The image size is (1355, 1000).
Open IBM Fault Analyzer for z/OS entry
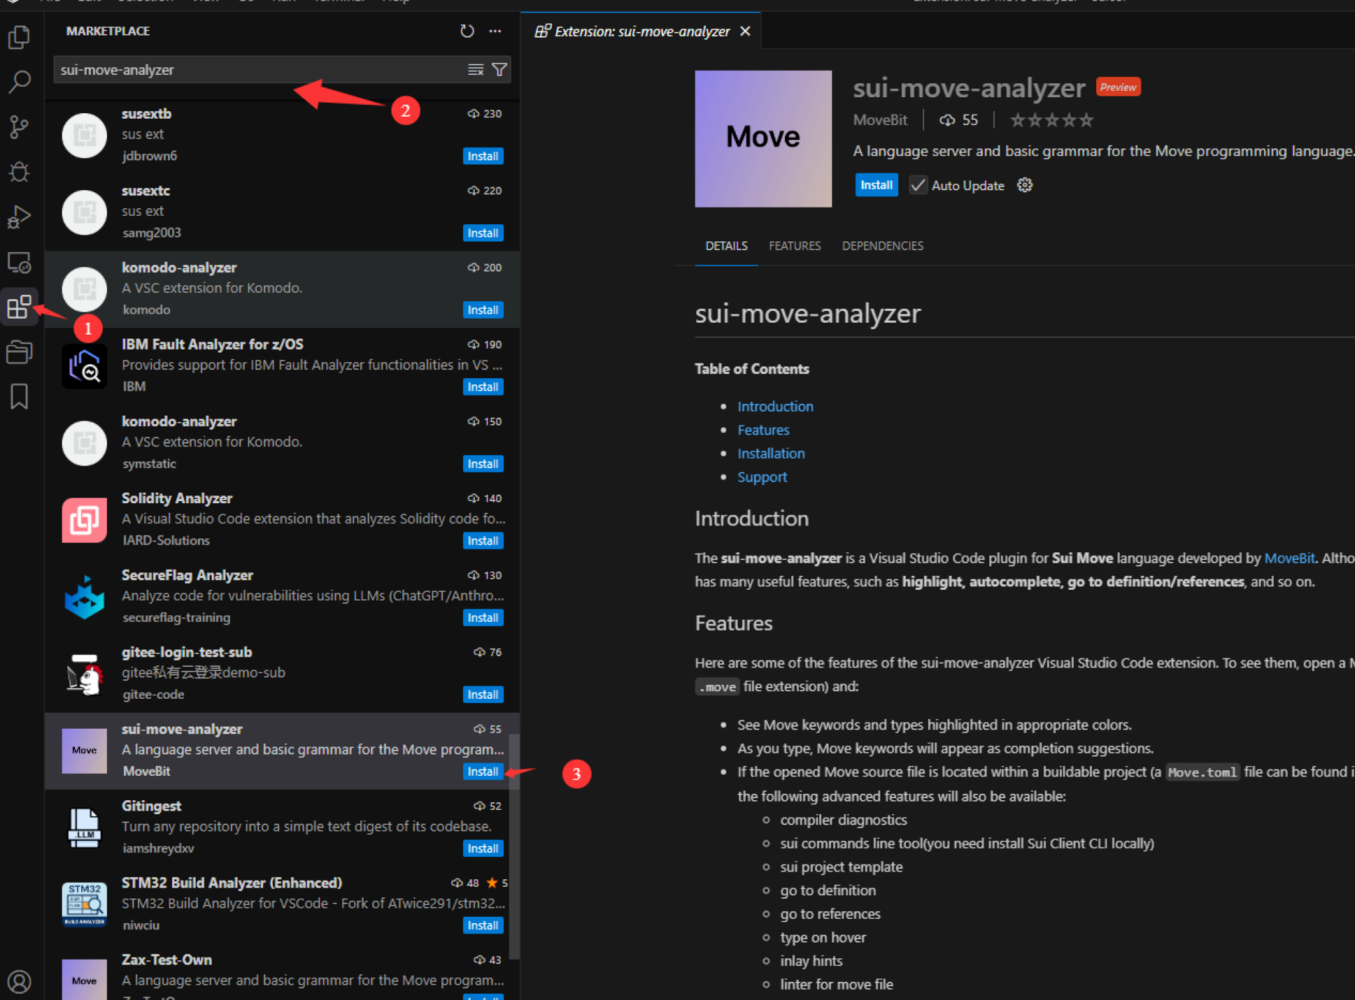281,366
